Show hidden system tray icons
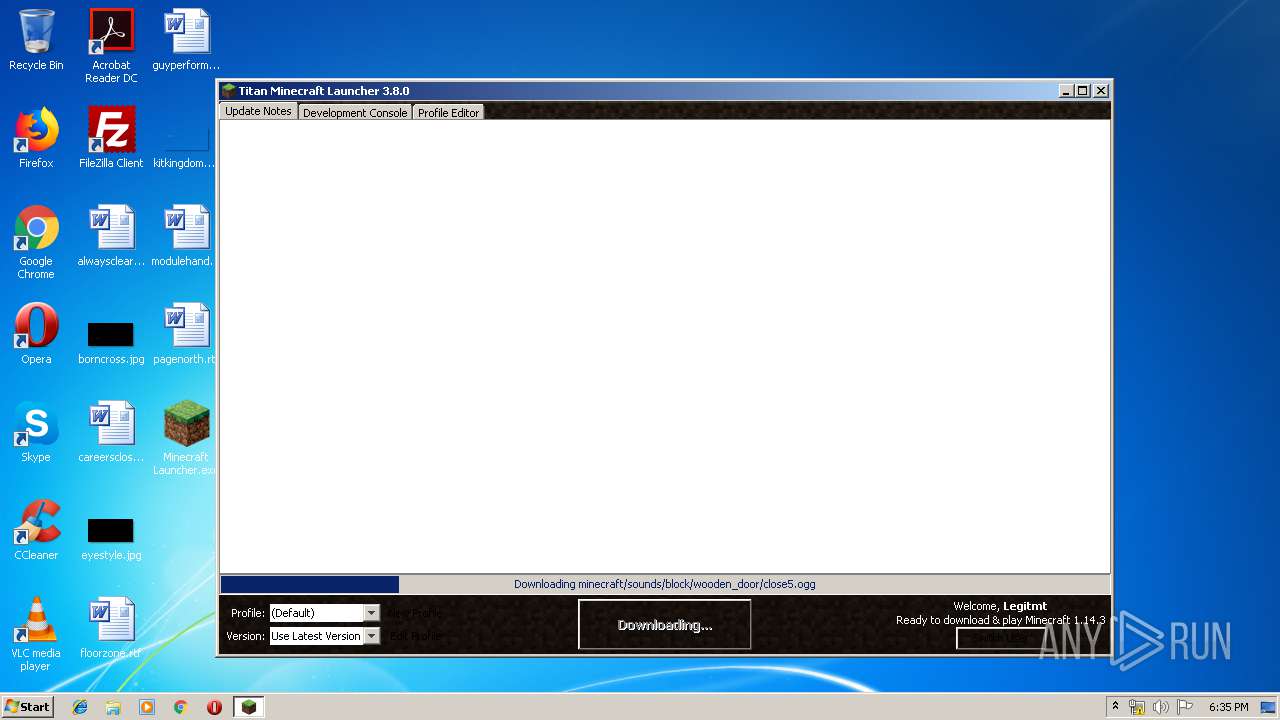The height and width of the screenshot is (720, 1280). click(1115, 707)
